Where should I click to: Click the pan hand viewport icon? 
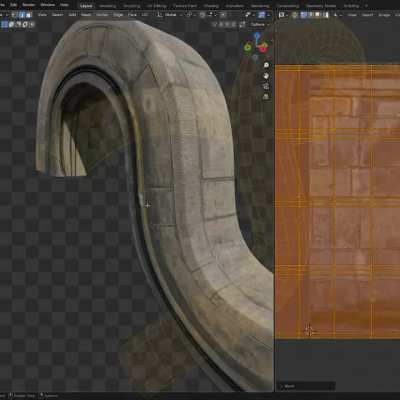pyautogui.click(x=266, y=76)
